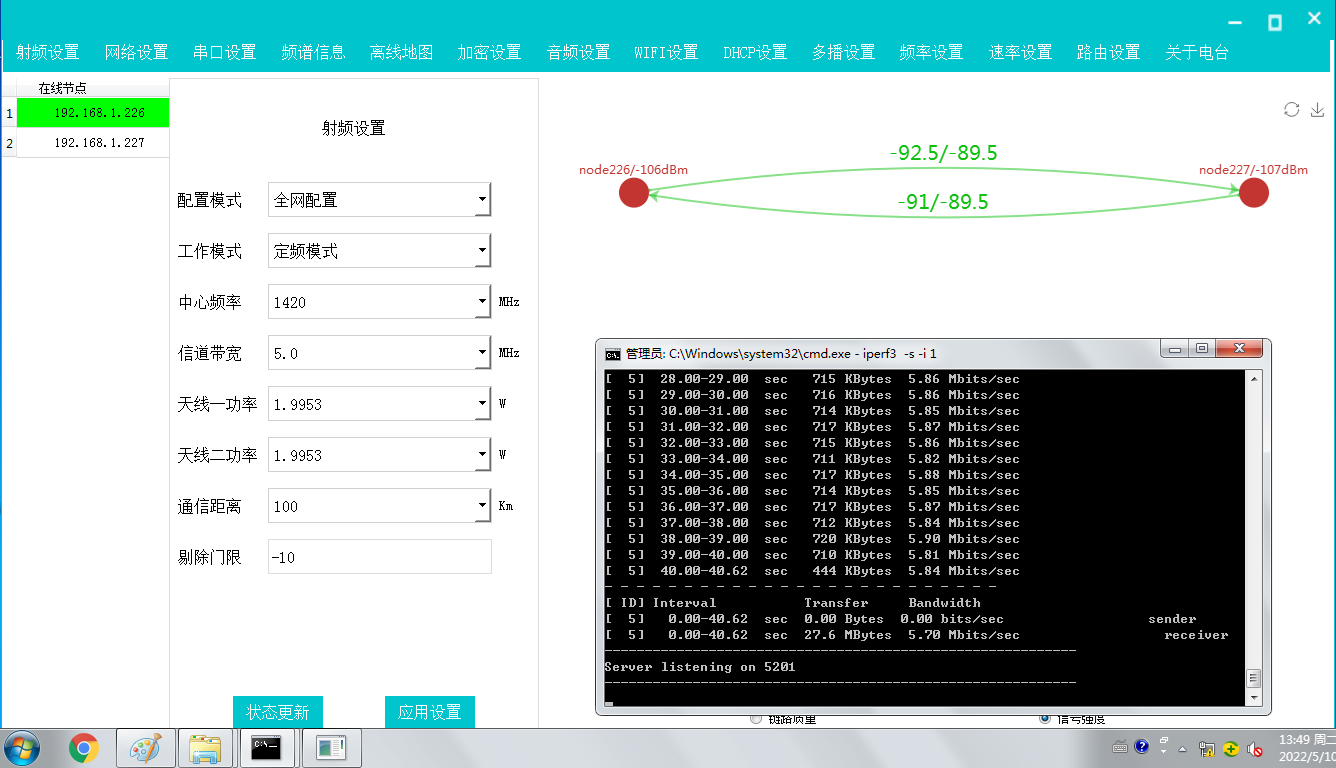Image resolution: width=1336 pixels, height=768 pixels.
Task: Expand the 工作模式 dropdown
Action: [x=482, y=250]
